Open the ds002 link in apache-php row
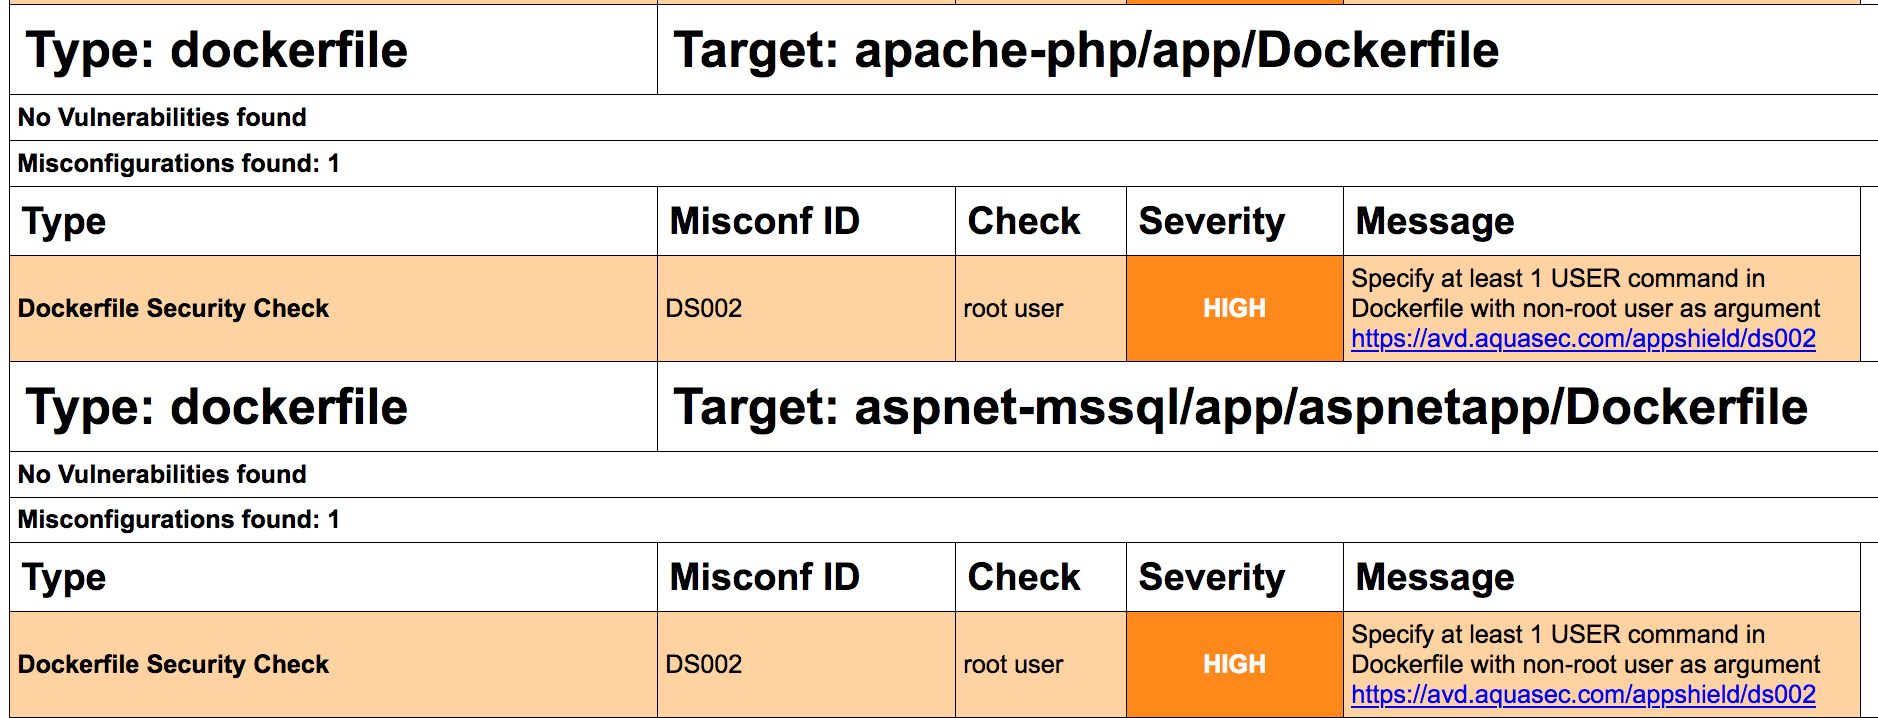The width and height of the screenshot is (1878, 718). point(1583,339)
